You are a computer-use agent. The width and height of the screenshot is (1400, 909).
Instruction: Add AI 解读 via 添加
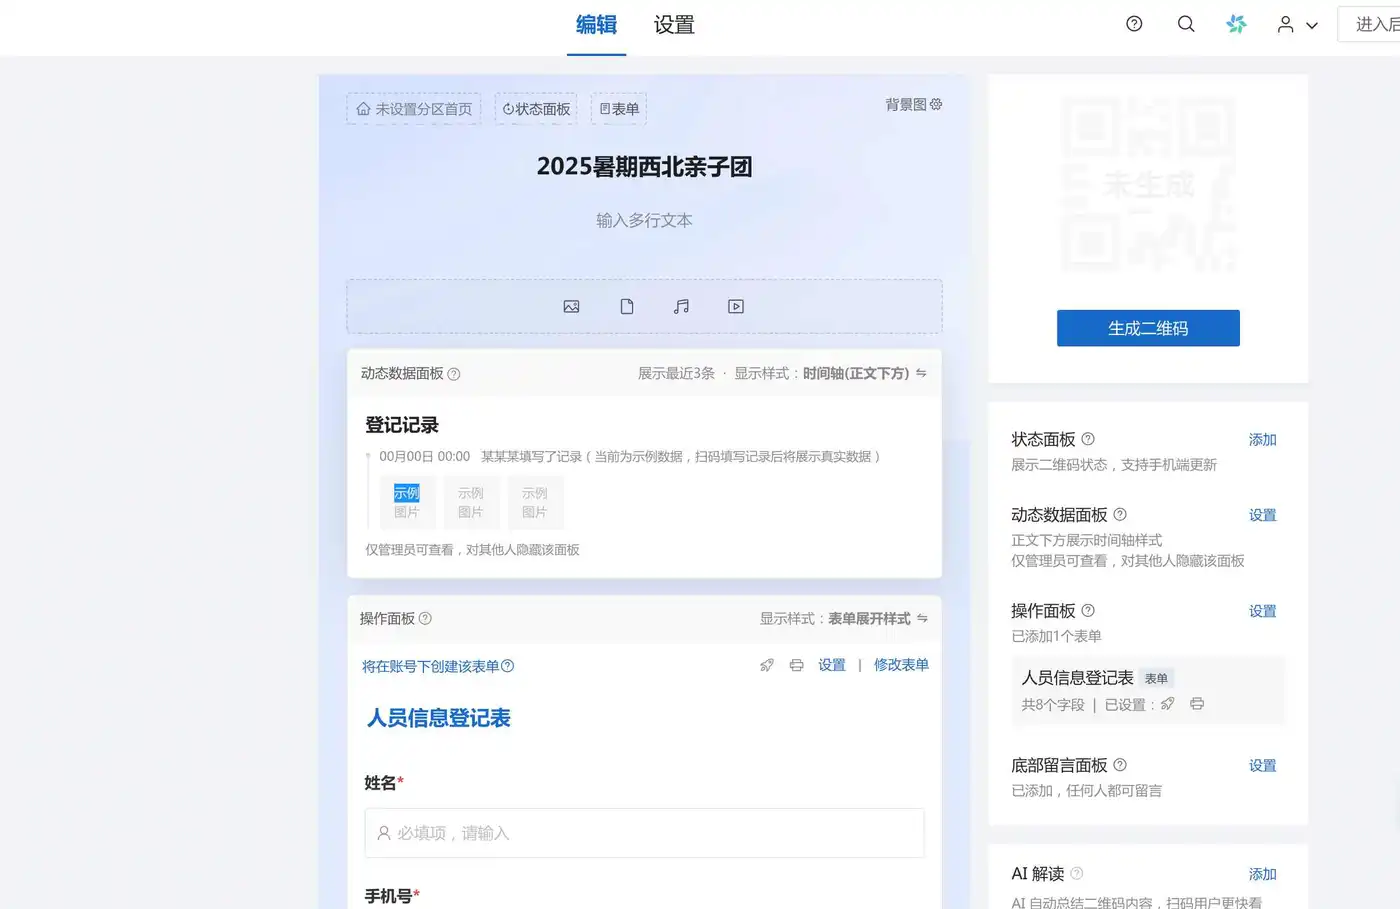(1262, 874)
